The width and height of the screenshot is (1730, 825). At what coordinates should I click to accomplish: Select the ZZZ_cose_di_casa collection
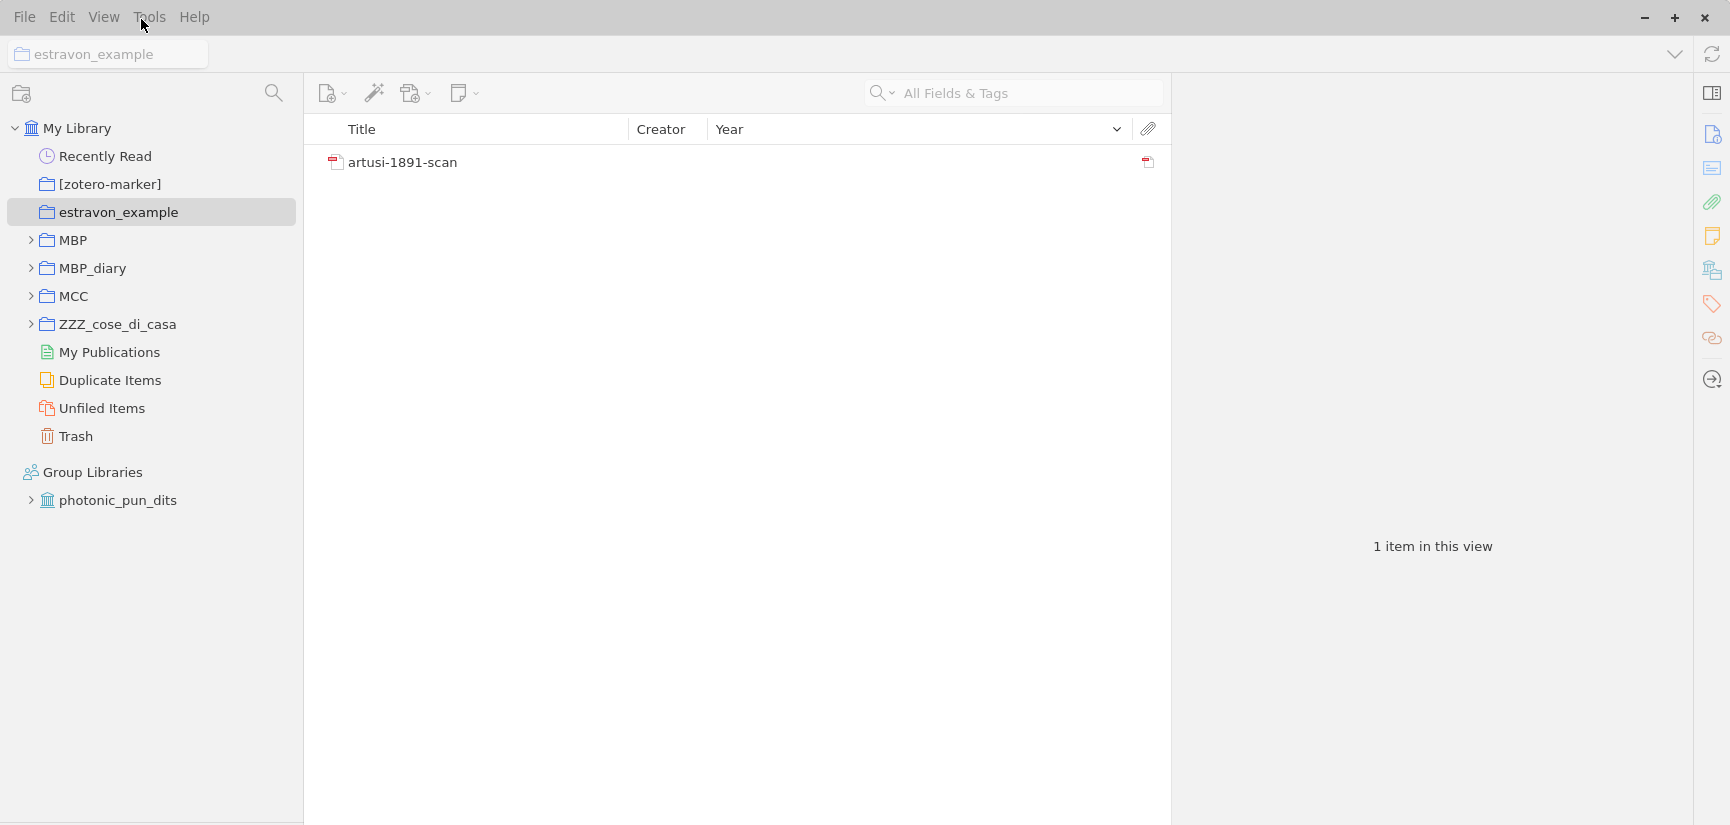point(117,324)
